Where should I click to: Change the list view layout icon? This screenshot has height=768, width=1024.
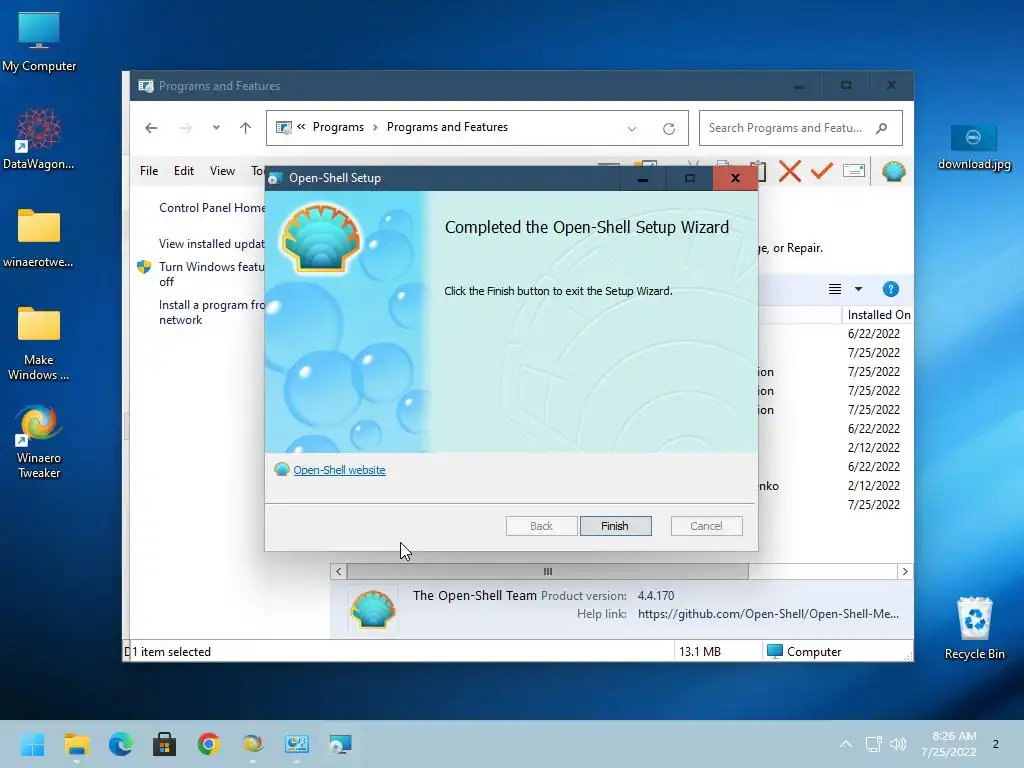tap(835, 289)
